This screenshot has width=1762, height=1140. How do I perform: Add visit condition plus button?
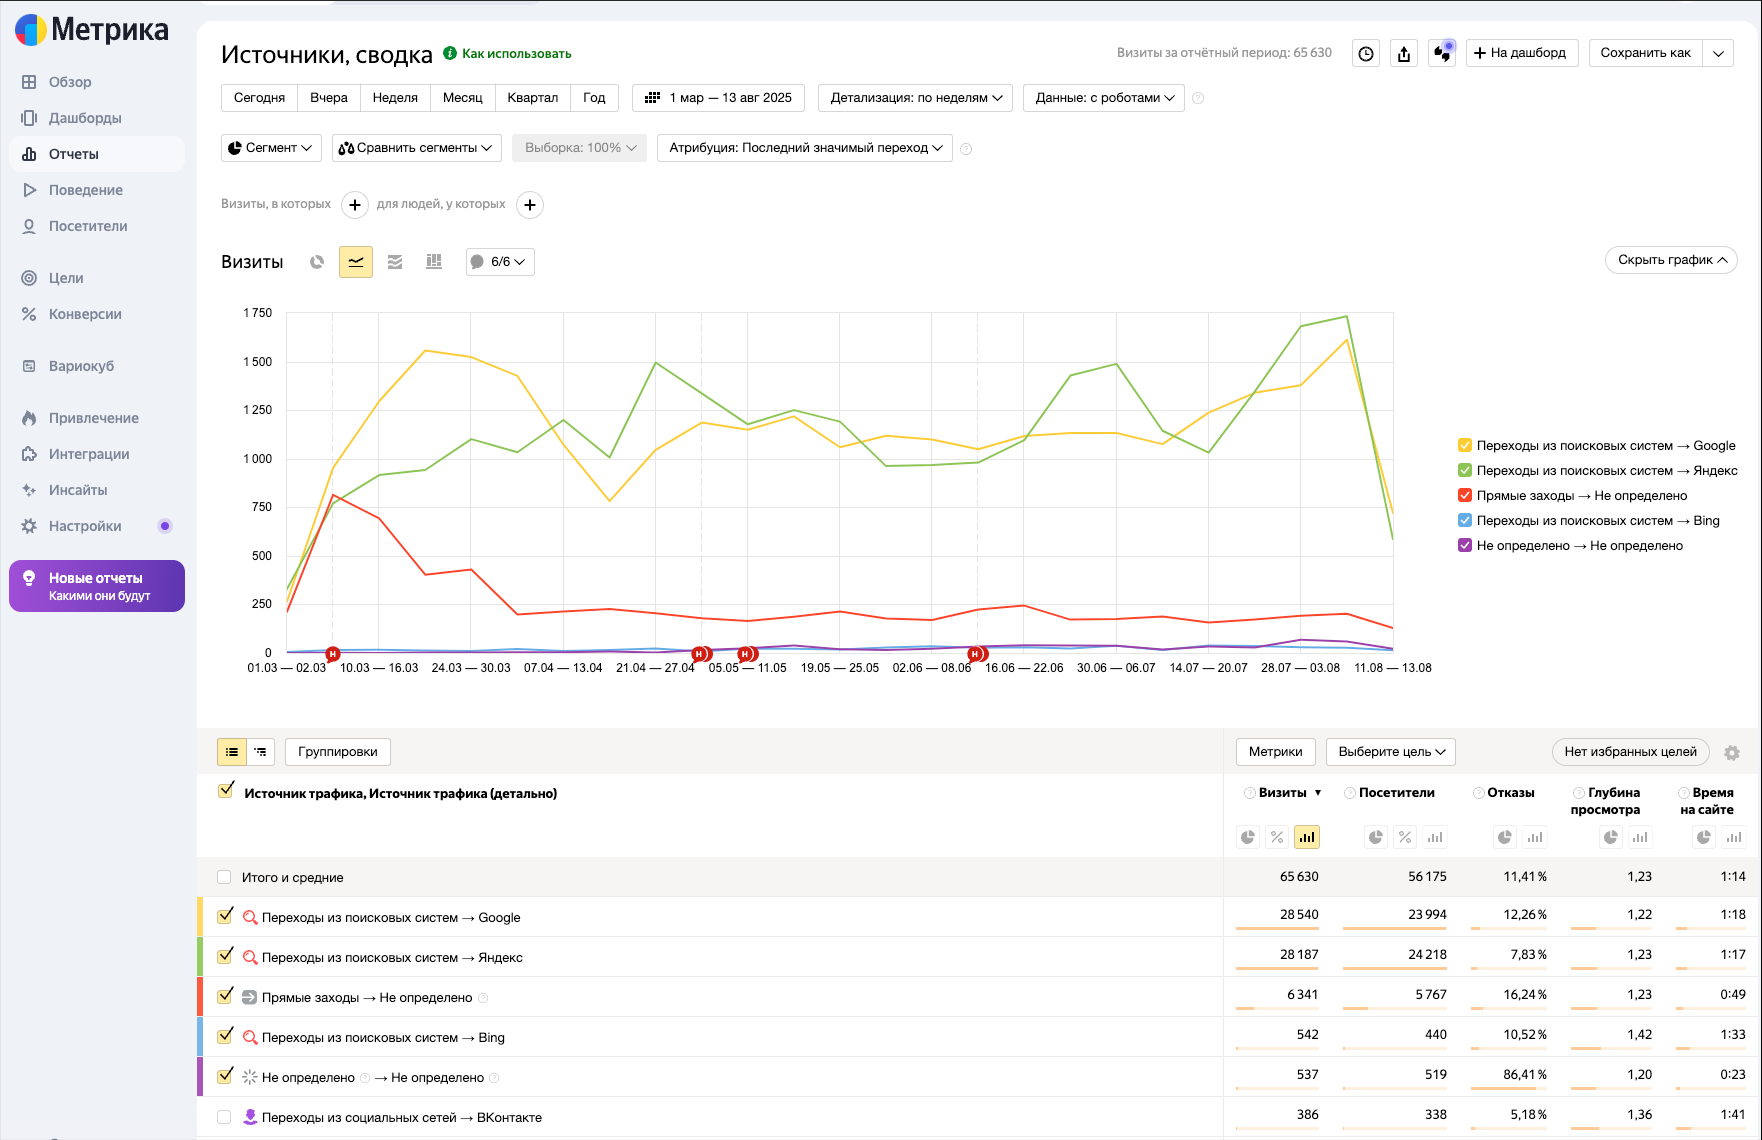coord(355,205)
